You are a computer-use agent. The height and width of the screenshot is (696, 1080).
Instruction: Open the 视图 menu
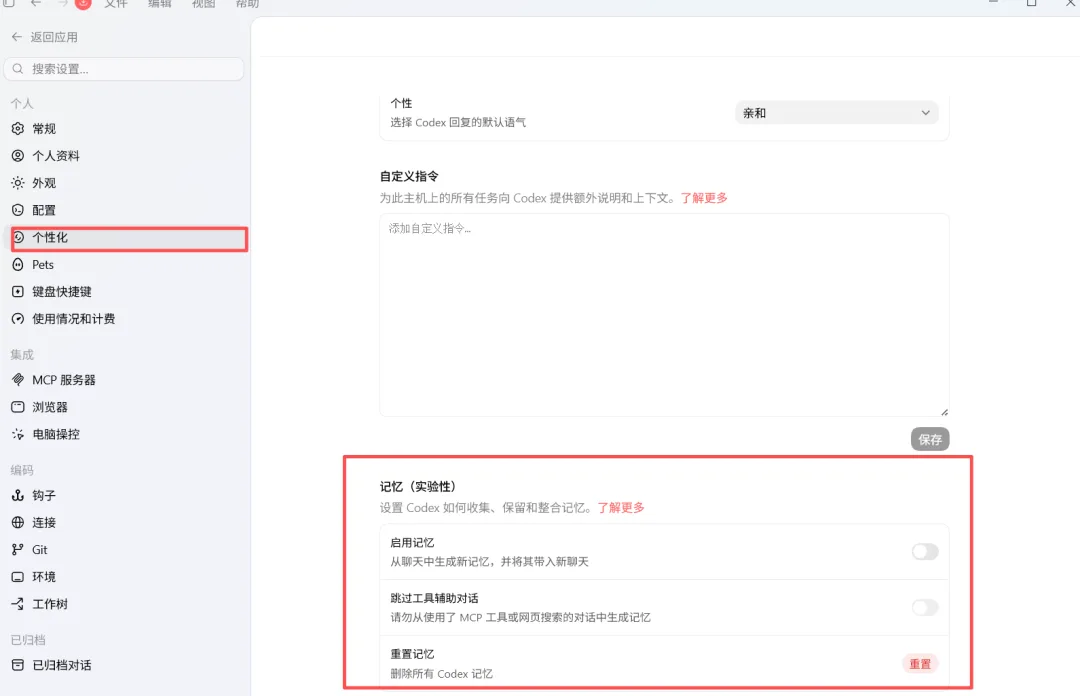(203, 3)
